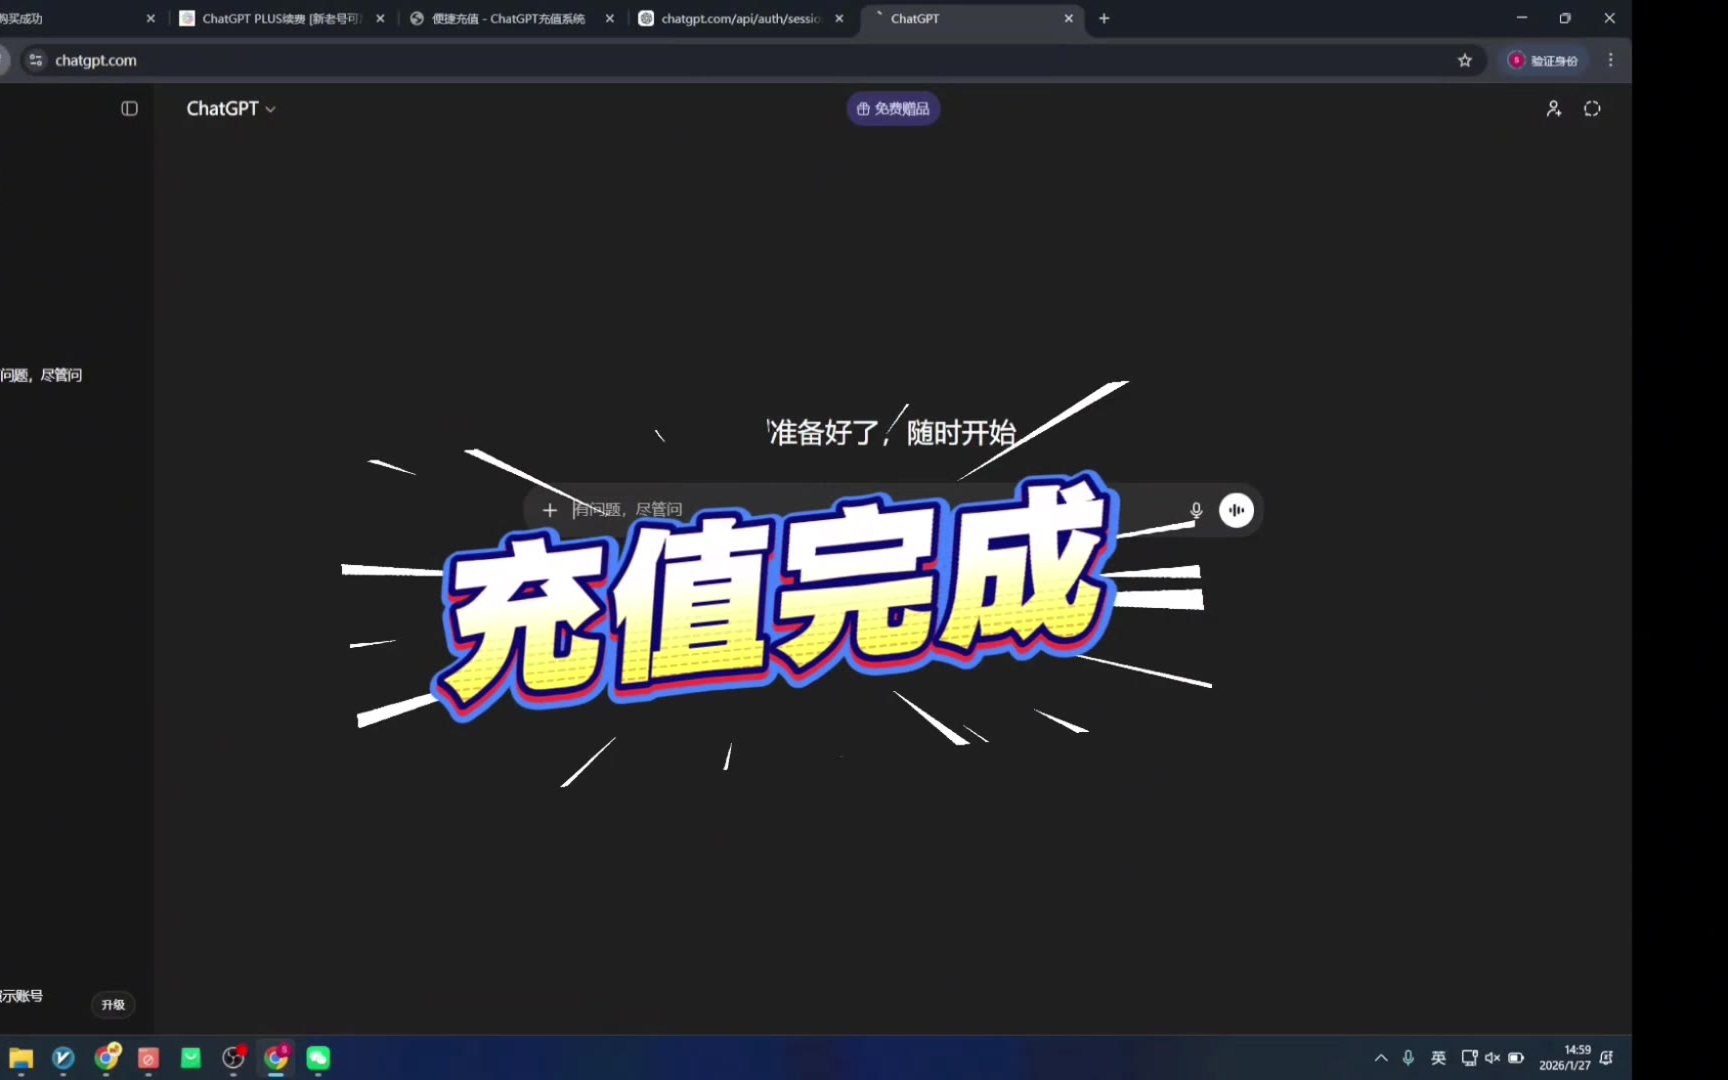
Task: Expand the ChatGPT model selector dropdown
Action: pyautogui.click(x=231, y=108)
